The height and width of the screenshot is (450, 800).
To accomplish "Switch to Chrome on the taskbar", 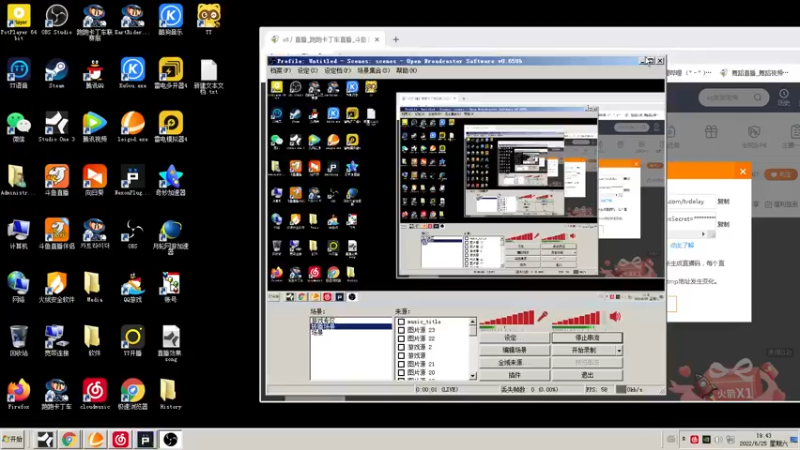I will coord(69,439).
